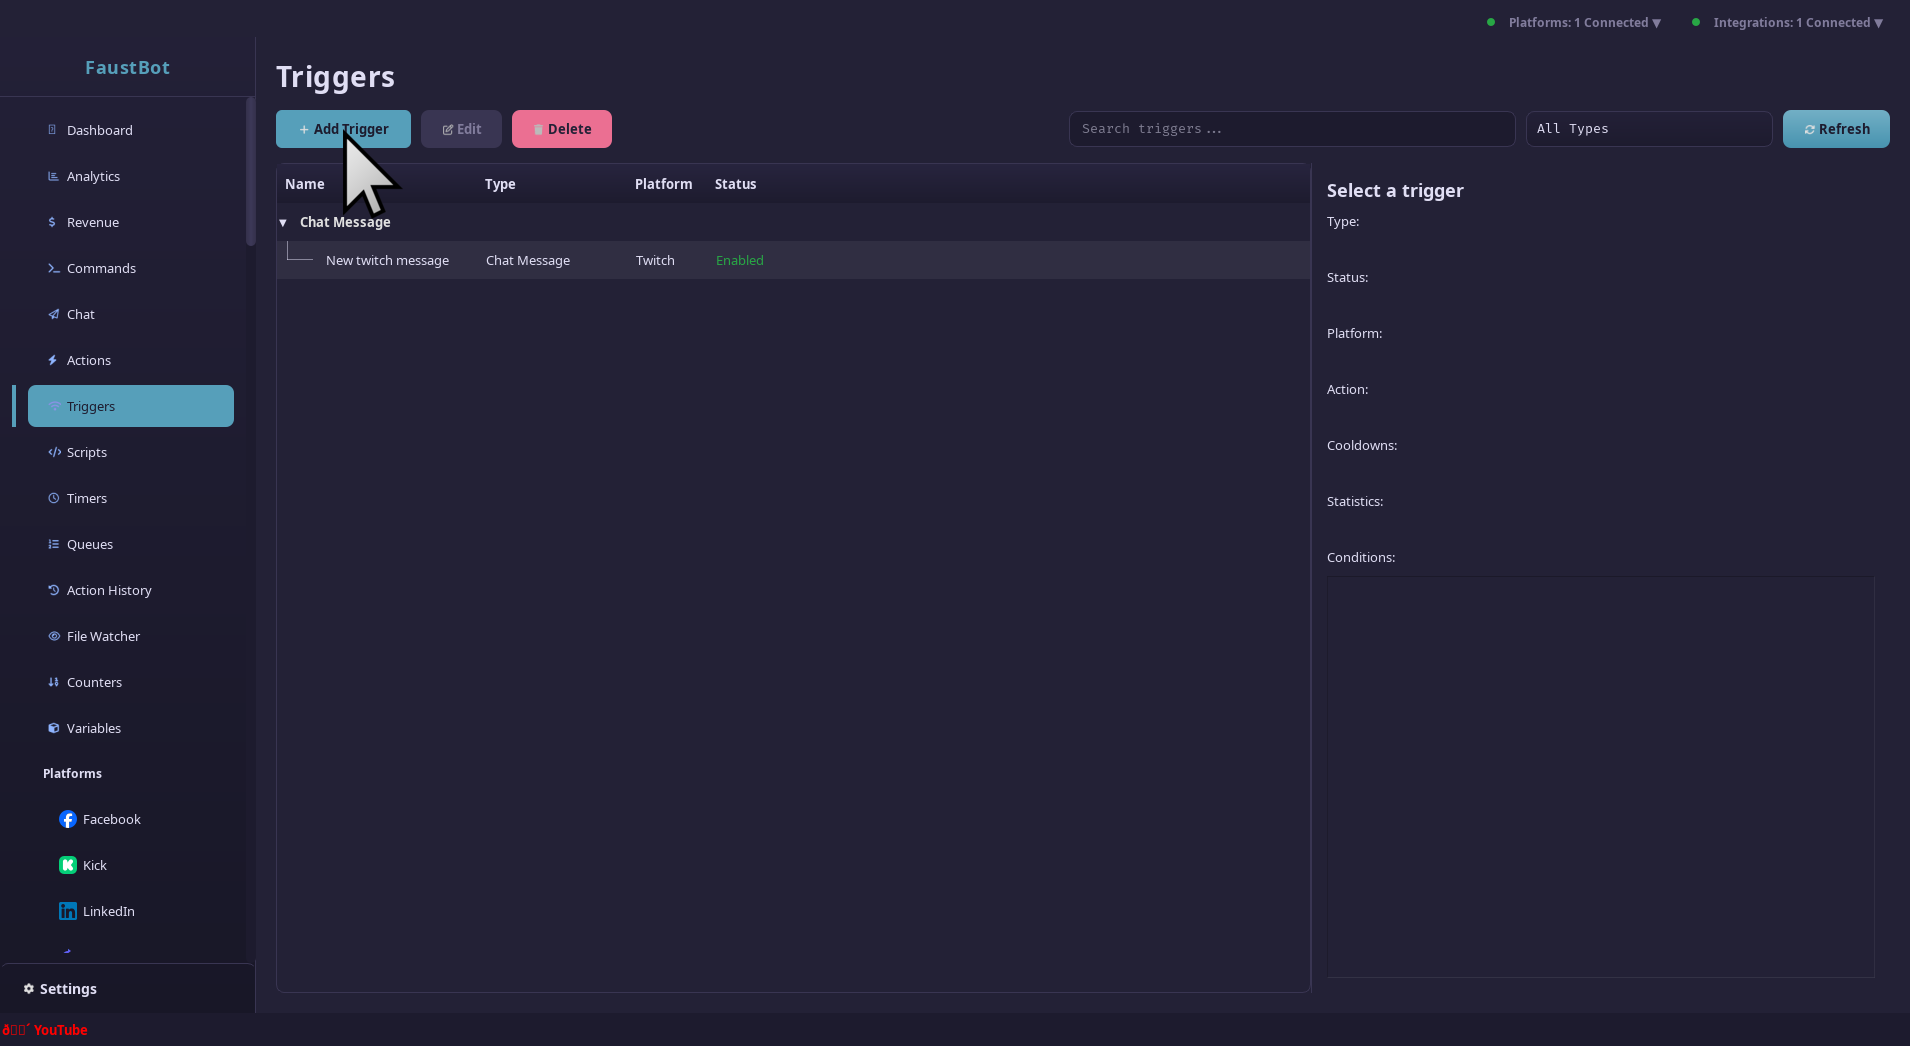Click the Scripts code icon
The image size is (1910, 1046).
click(54, 452)
